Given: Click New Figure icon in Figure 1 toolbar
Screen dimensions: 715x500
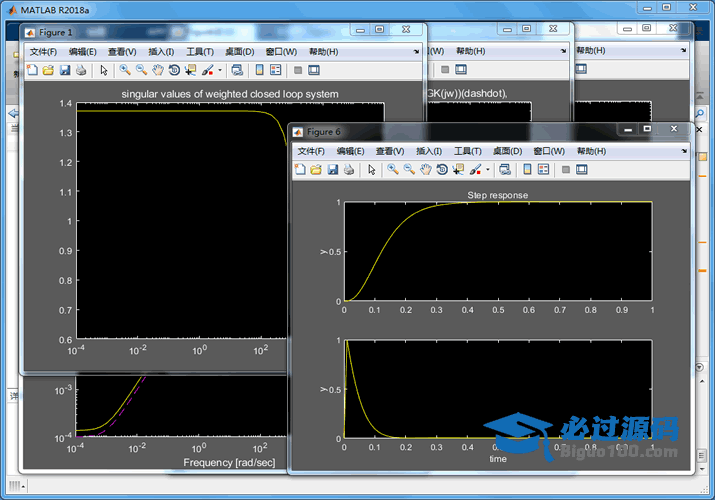Looking at the screenshot, I should pyautogui.click(x=32, y=70).
